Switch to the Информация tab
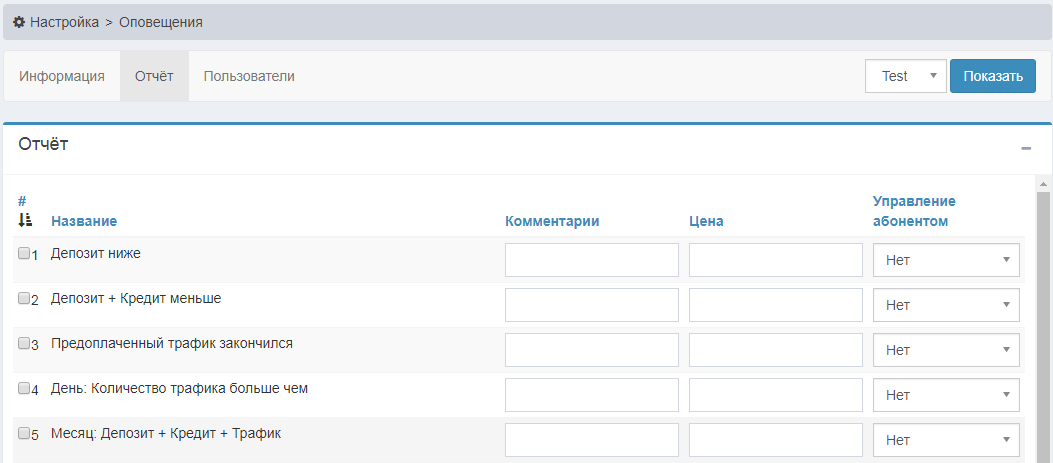1053x463 pixels. (x=62, y=76)
